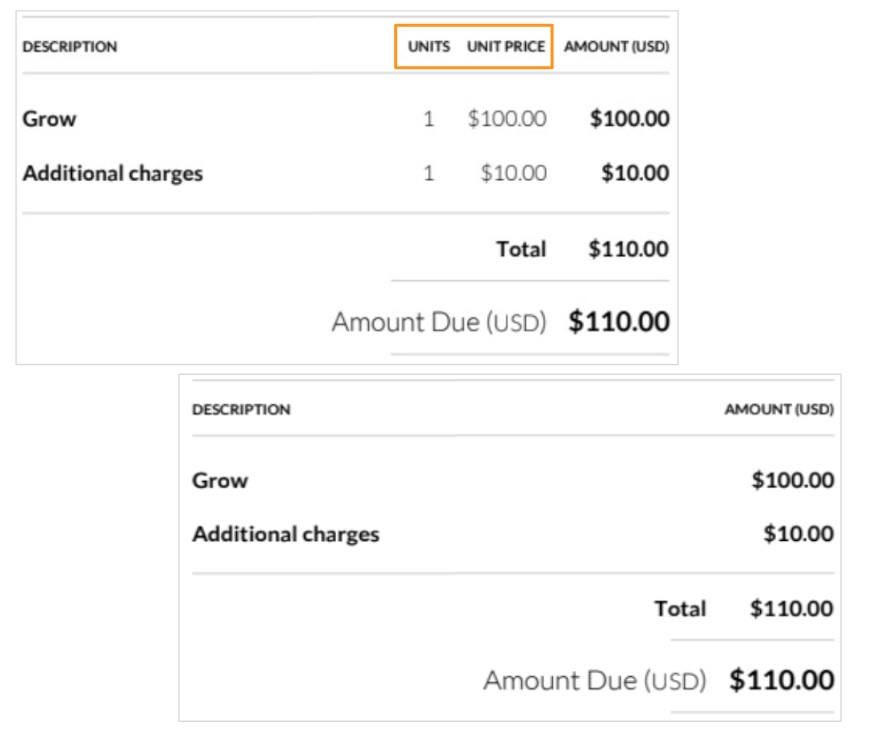Select Amount Due (USD) label in lower invoice
The image size is (896, 749).
[595, 681]
